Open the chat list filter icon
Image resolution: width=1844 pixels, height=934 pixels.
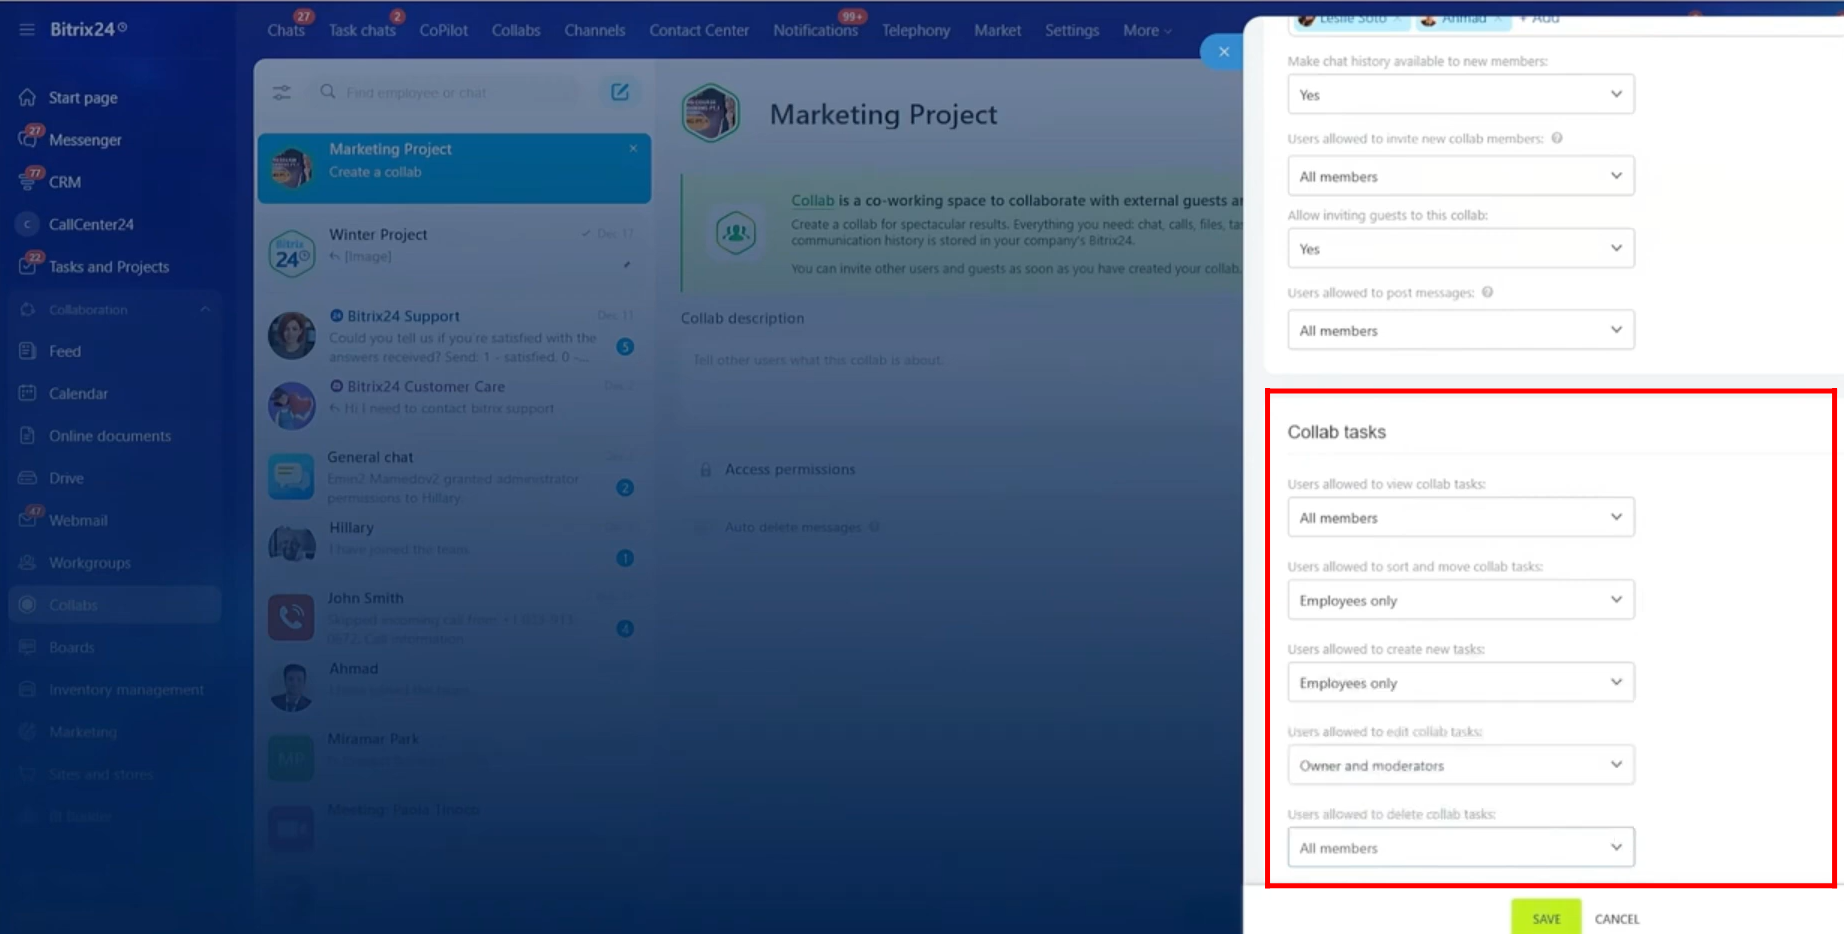[282, 92]
